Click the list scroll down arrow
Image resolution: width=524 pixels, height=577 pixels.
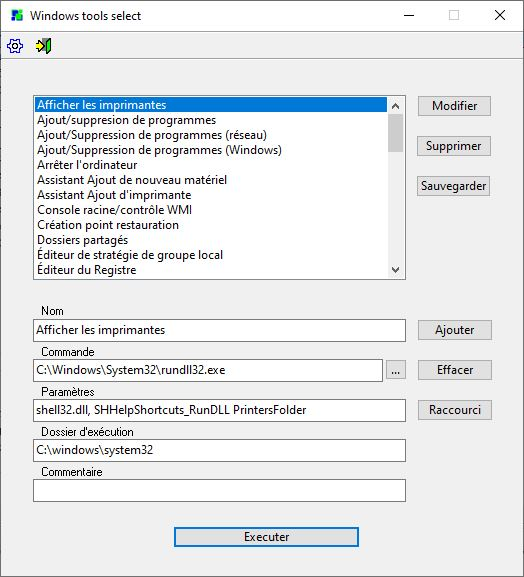pos(395,270)
